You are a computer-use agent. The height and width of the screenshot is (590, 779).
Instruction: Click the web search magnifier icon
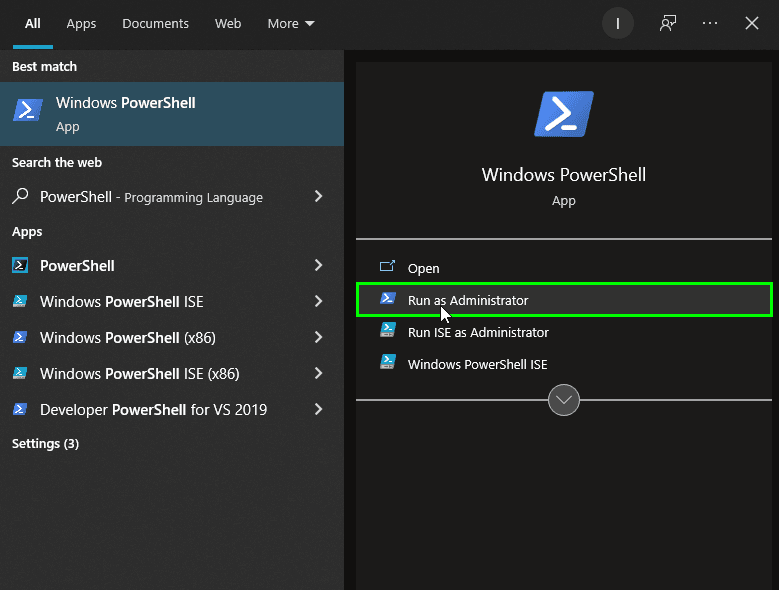[20, 196]
